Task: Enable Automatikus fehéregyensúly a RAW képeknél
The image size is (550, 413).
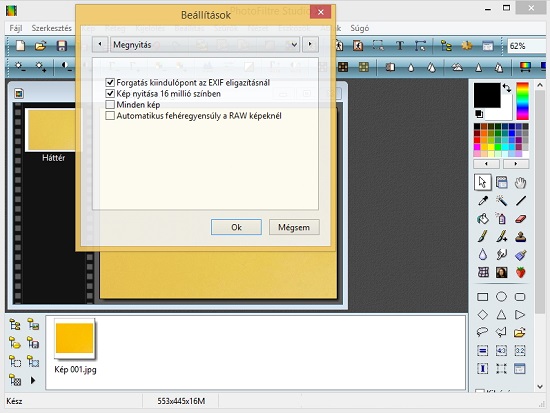Action: point(110,115)
